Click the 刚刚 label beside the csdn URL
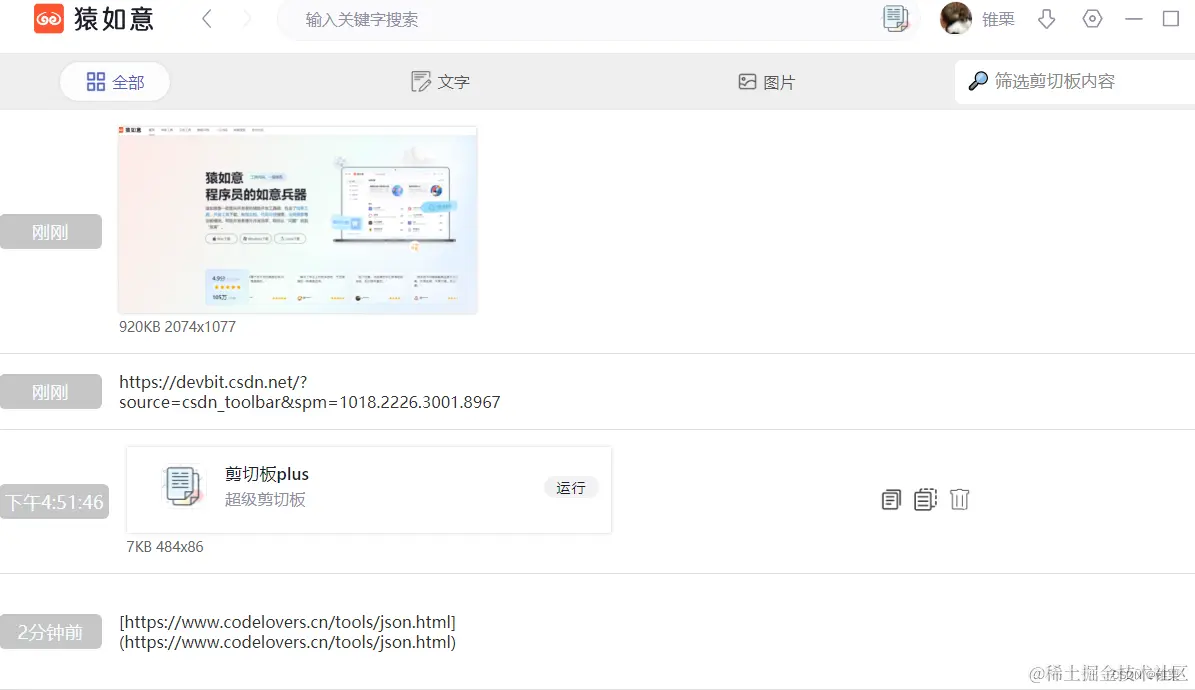1195x690 pixels. coord(50,392)
